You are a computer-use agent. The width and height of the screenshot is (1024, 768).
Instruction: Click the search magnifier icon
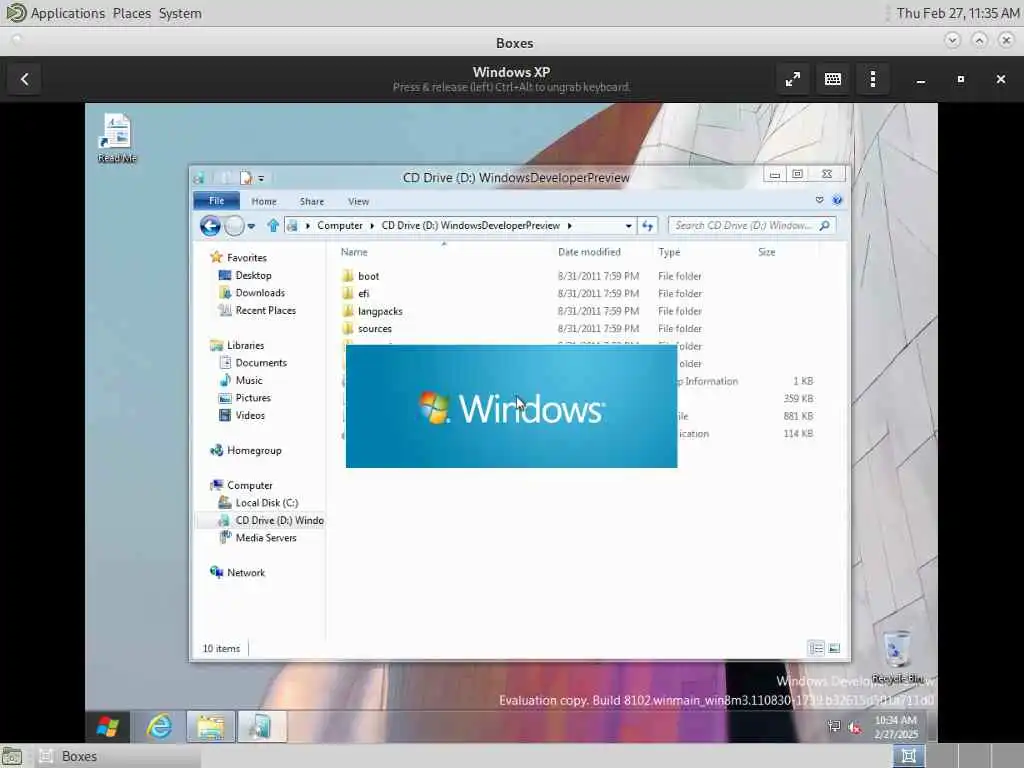click(x=825, y=225)
